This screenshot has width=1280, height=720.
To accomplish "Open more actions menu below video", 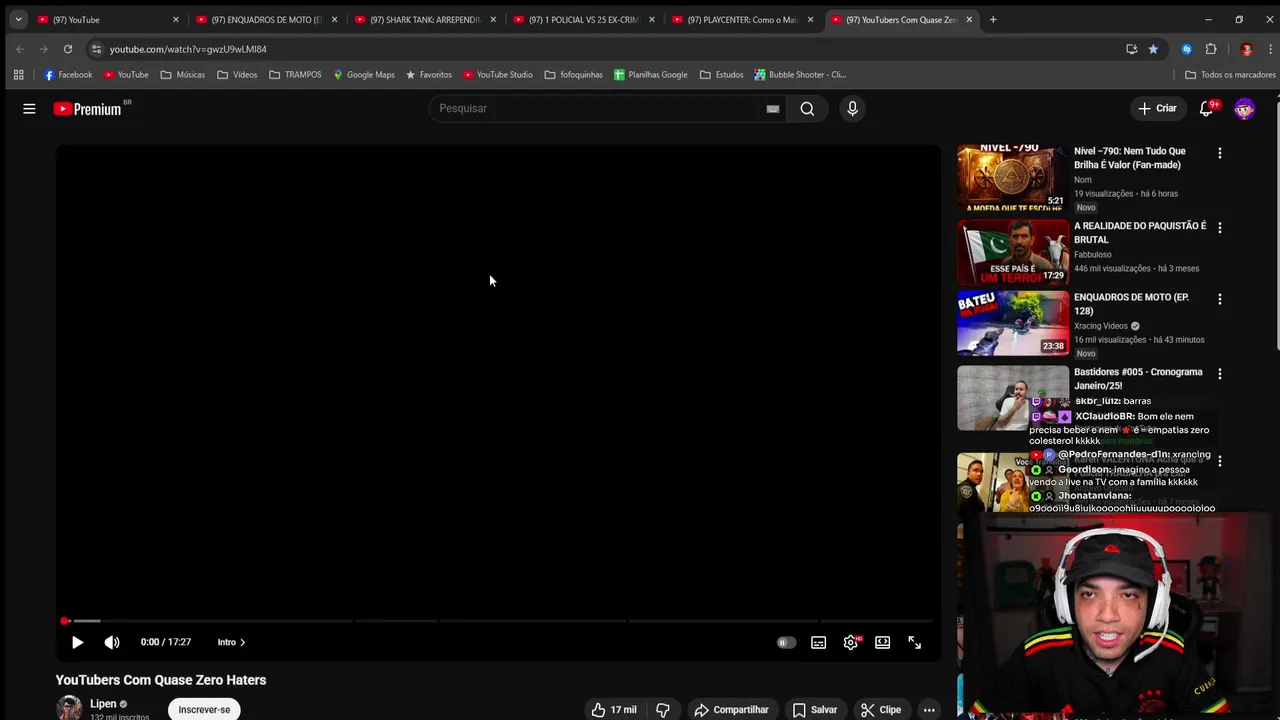I will [929, 710].
